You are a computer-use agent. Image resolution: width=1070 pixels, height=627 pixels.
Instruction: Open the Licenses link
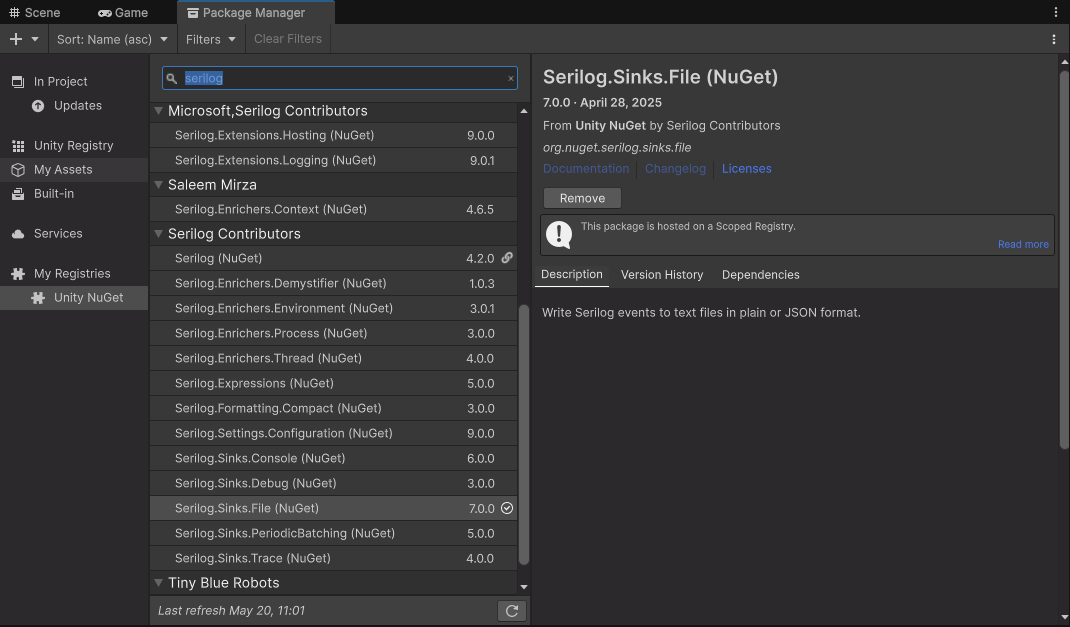click(746, 168)
